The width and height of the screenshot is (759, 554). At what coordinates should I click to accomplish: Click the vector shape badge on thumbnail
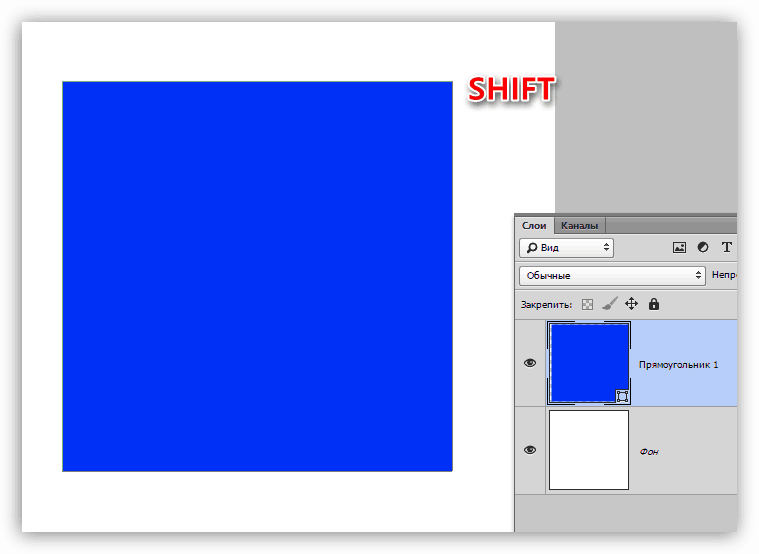(622, 396)
